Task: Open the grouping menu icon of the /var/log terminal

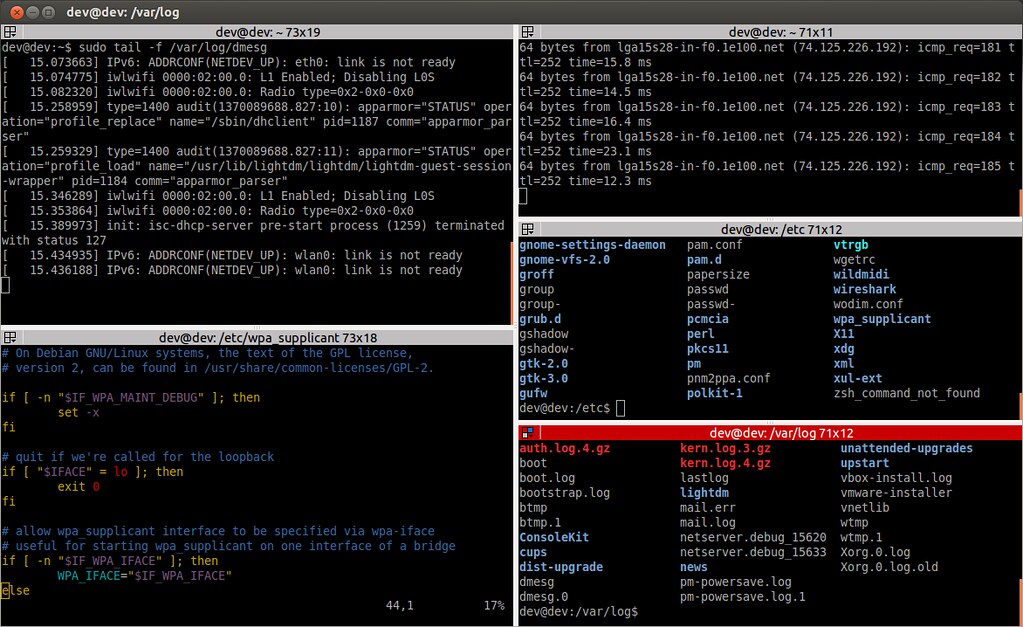Action: [524, 433]
